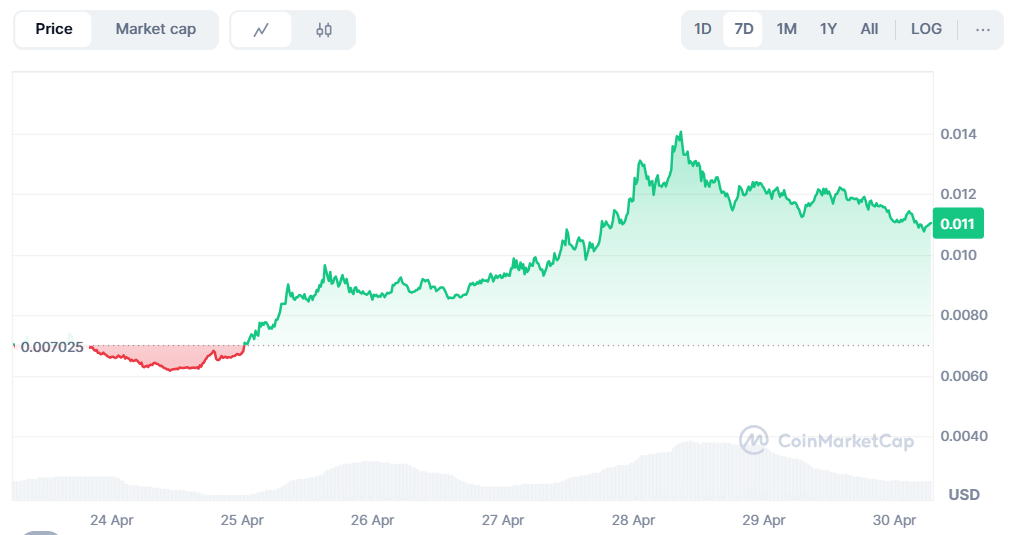Click the red dip area of chart
Image resolution: width=1012 pixels, height=535 pixels.
point(170,358)
